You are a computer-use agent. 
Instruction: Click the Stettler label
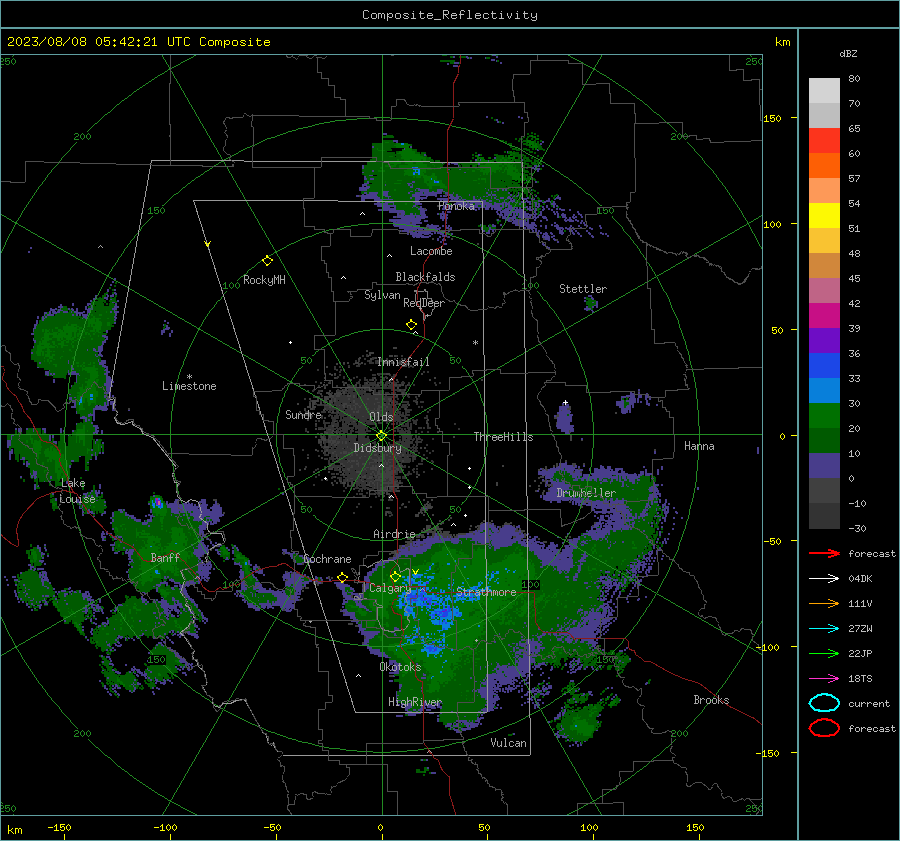click(583, 289)
